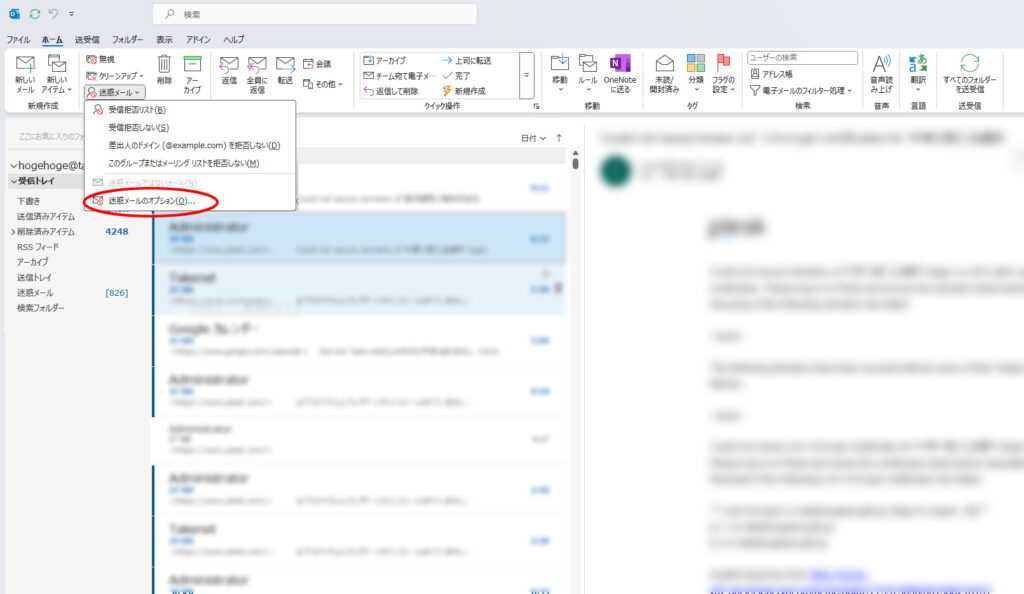Screen dimensions: 1024x594
Task: Click the 返信 (Reply) icon
Action: pyautogui.click(x=229, y=66)
